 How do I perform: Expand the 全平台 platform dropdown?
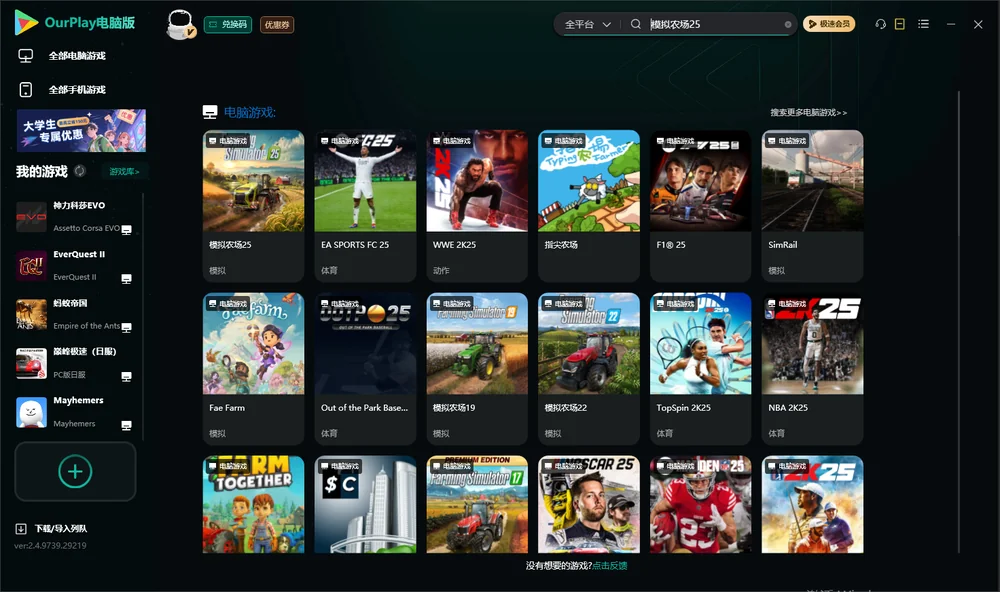click(x=587, y=24)
